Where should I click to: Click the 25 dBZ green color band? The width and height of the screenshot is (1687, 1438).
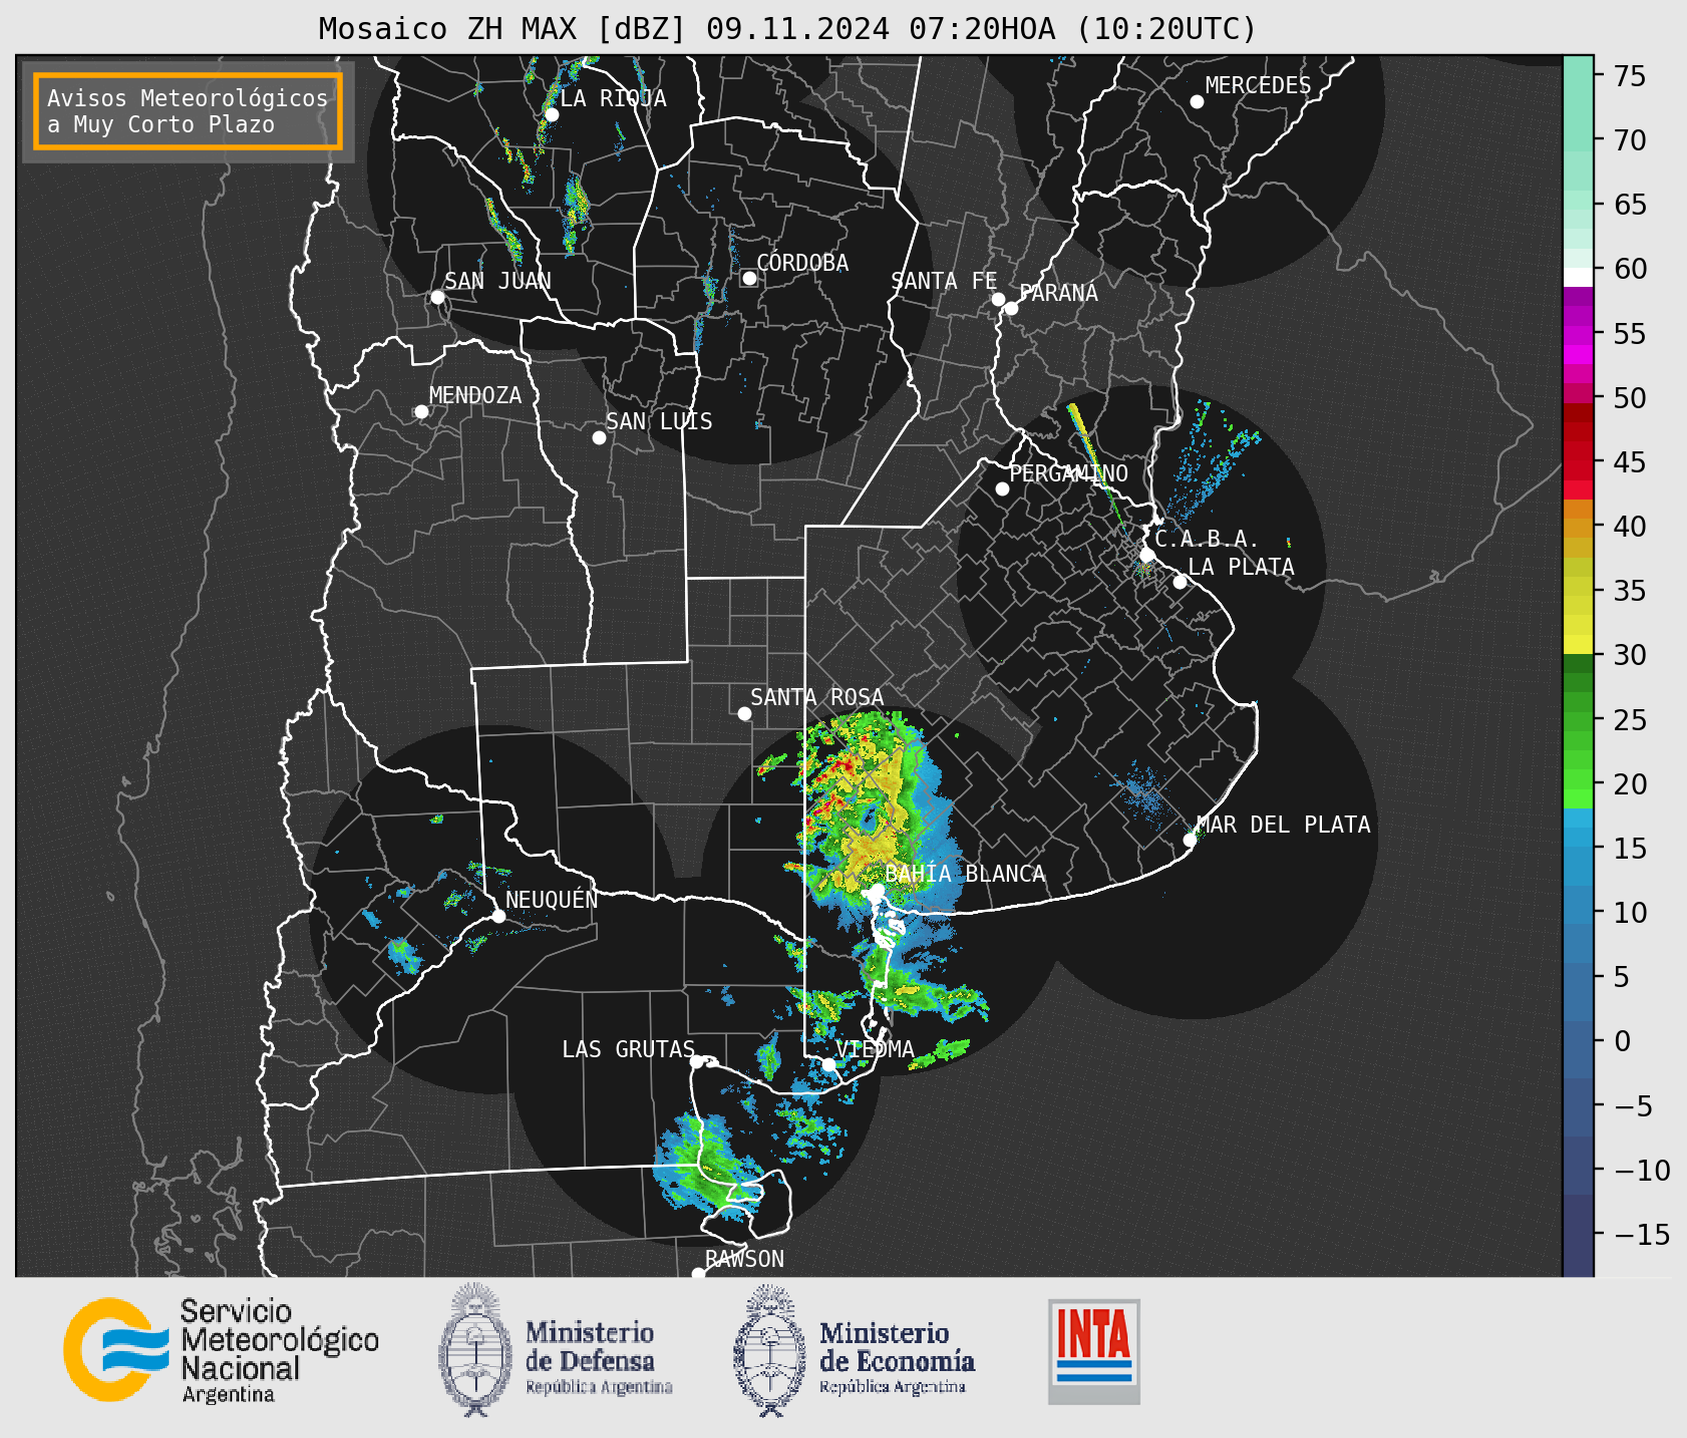1578,720
